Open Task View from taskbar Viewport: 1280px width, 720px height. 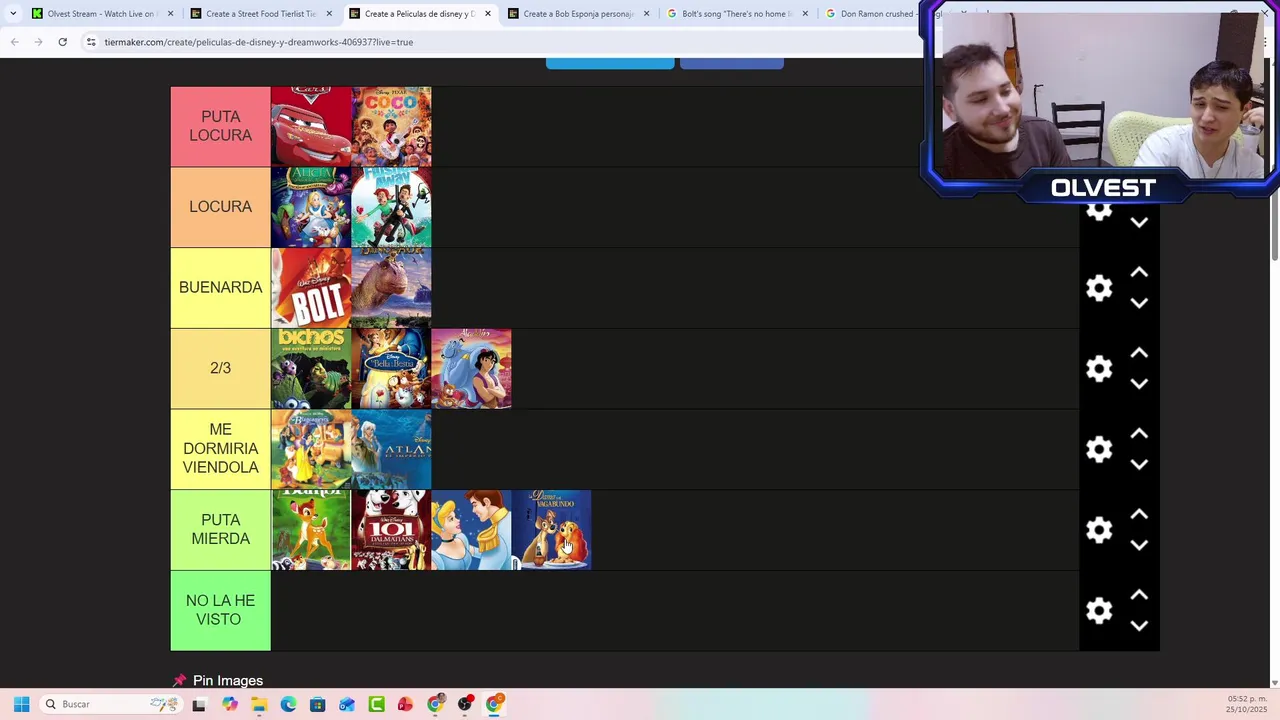coord(199,704)
